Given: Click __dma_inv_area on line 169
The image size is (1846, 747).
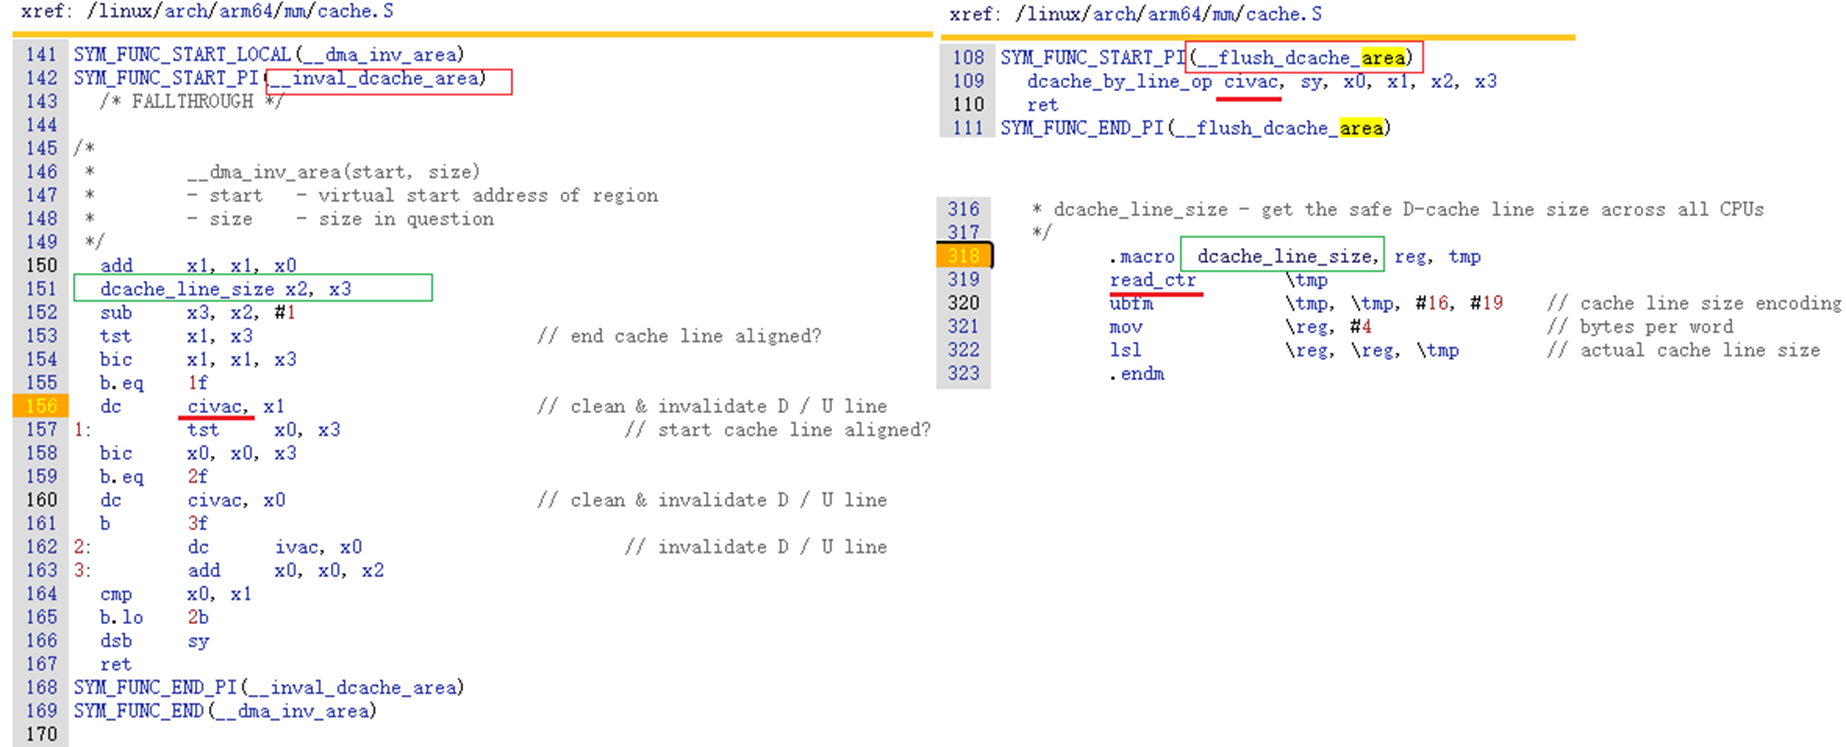Looking at the screenshot, I should click(293, 711).
